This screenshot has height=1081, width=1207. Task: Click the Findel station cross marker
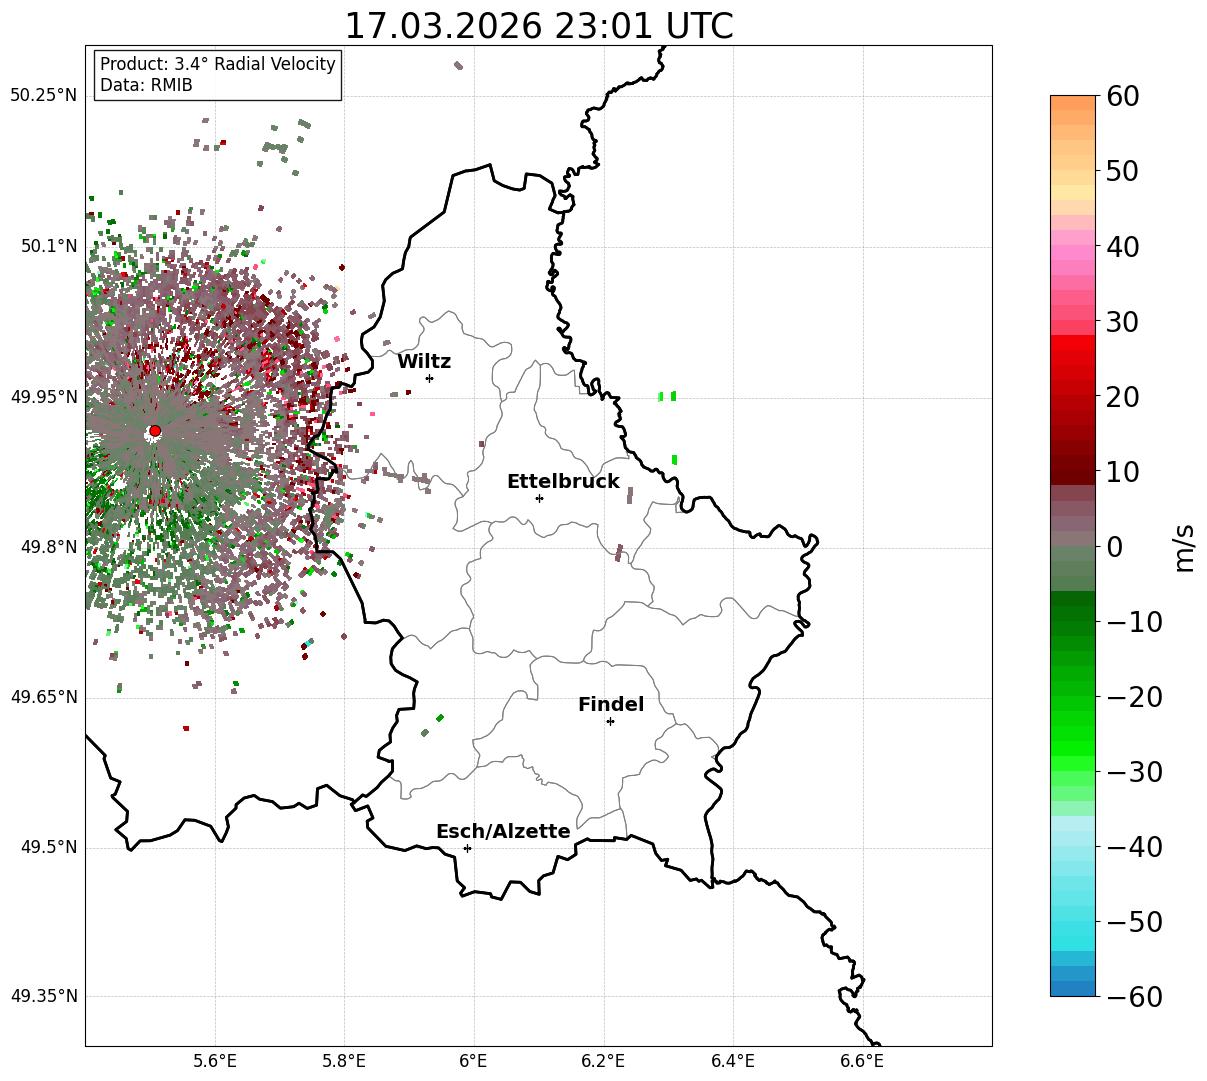pyautogui.click(x=610, y=721)
